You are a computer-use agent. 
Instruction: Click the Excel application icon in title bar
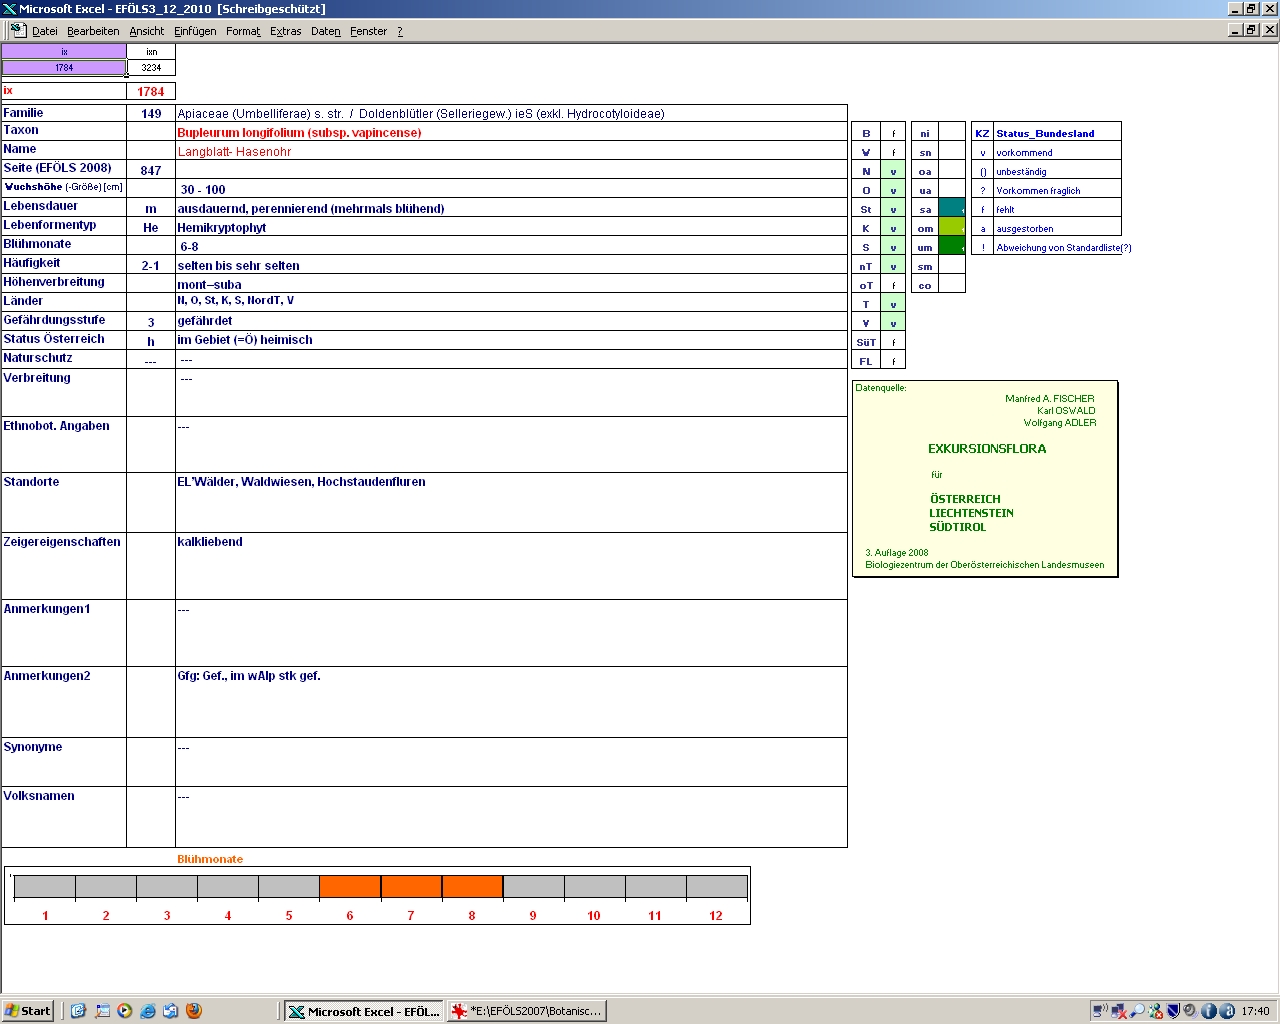coord(9,9)
